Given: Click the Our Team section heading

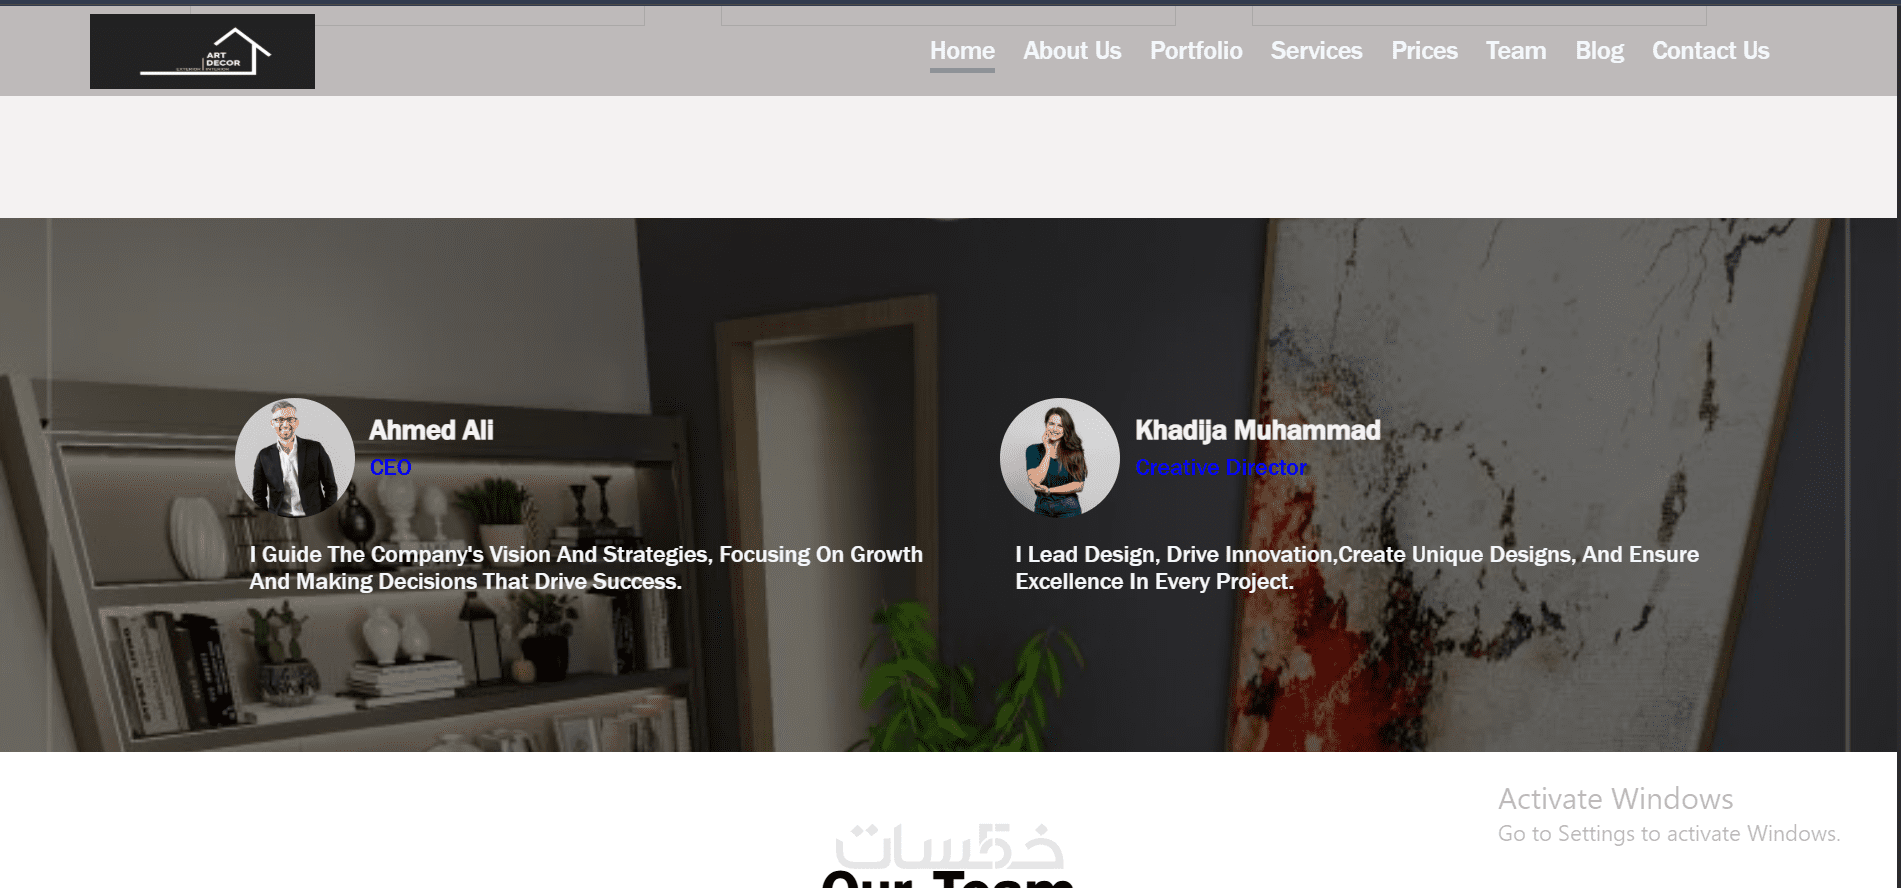Looking at the screenshot, I should 948,879.
